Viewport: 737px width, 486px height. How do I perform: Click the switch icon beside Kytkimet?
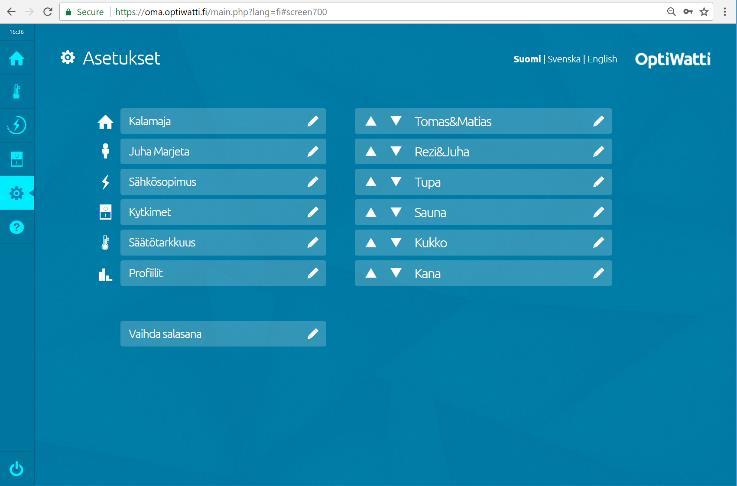tap(105, 212)
